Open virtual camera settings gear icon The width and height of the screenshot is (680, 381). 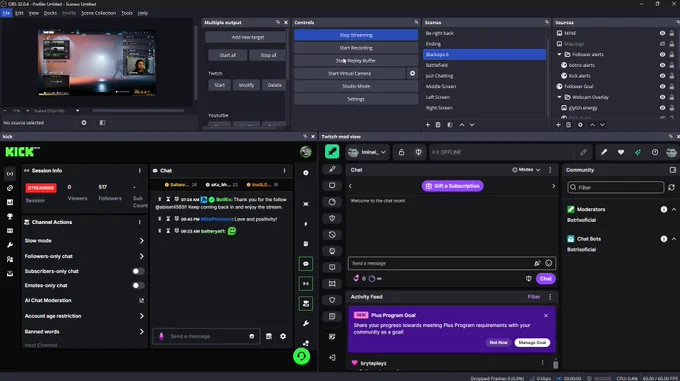[412, 73]
